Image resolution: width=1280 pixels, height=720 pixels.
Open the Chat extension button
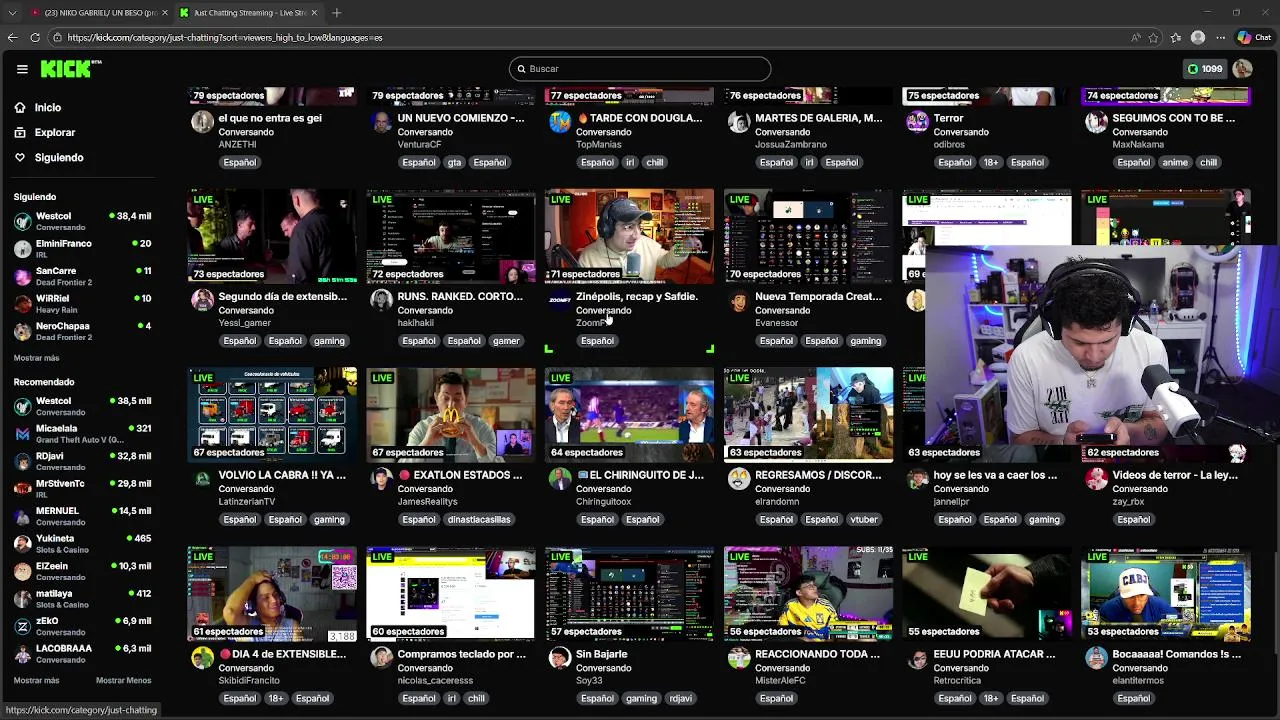(1254, 38)
